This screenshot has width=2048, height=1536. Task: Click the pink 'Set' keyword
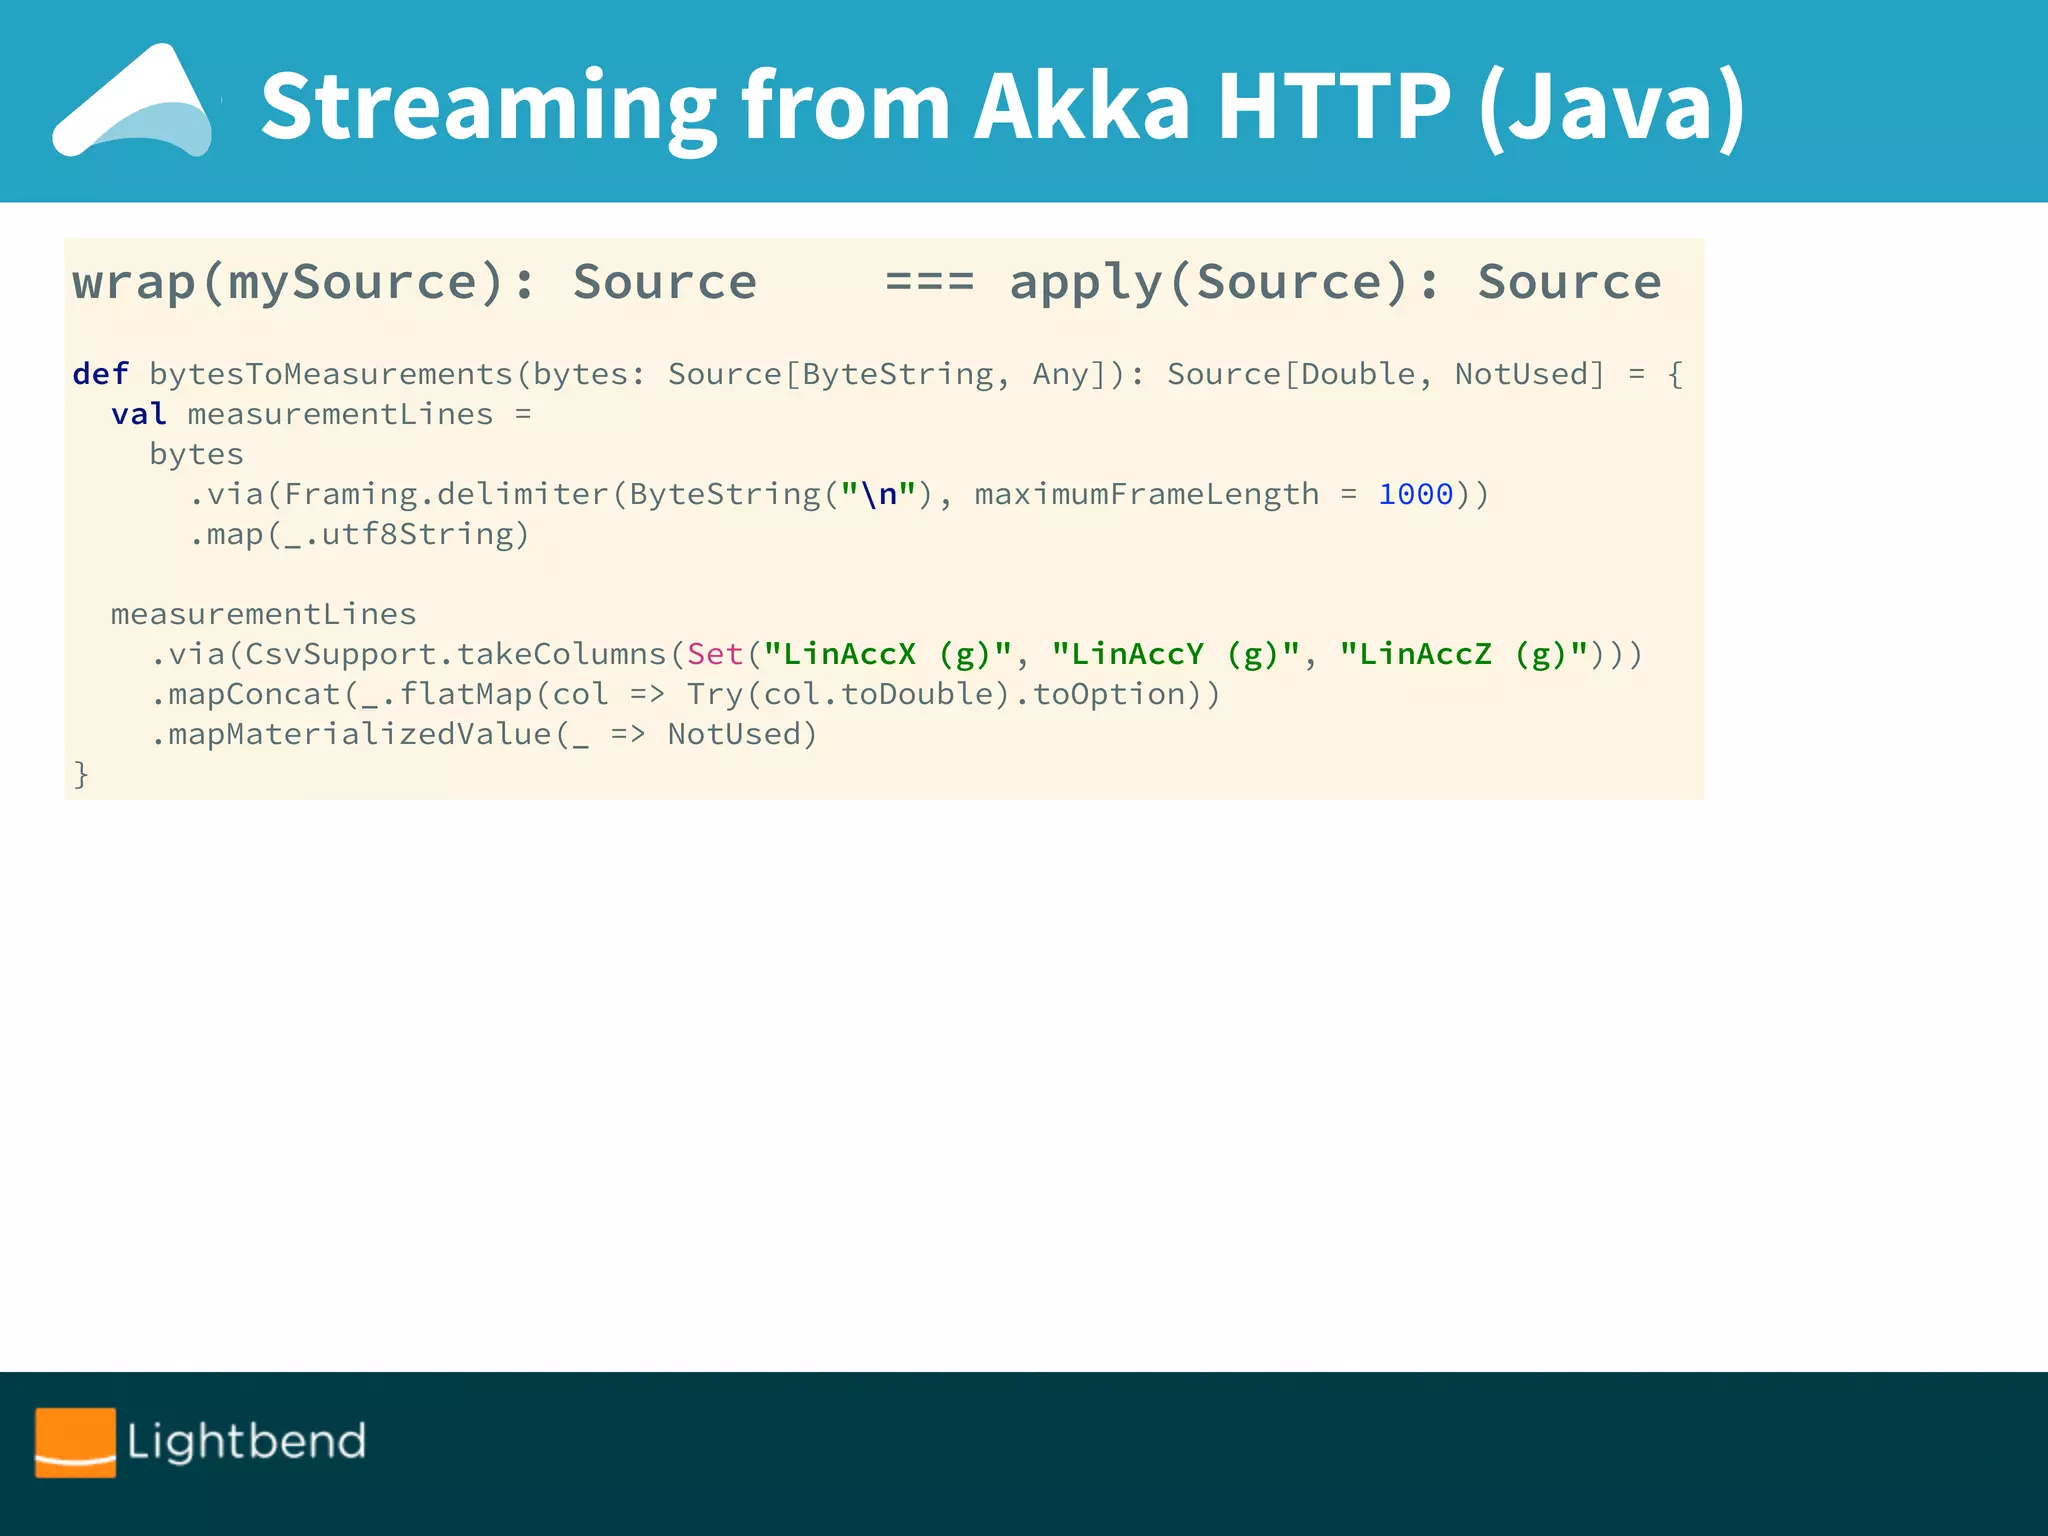point(716,654)
